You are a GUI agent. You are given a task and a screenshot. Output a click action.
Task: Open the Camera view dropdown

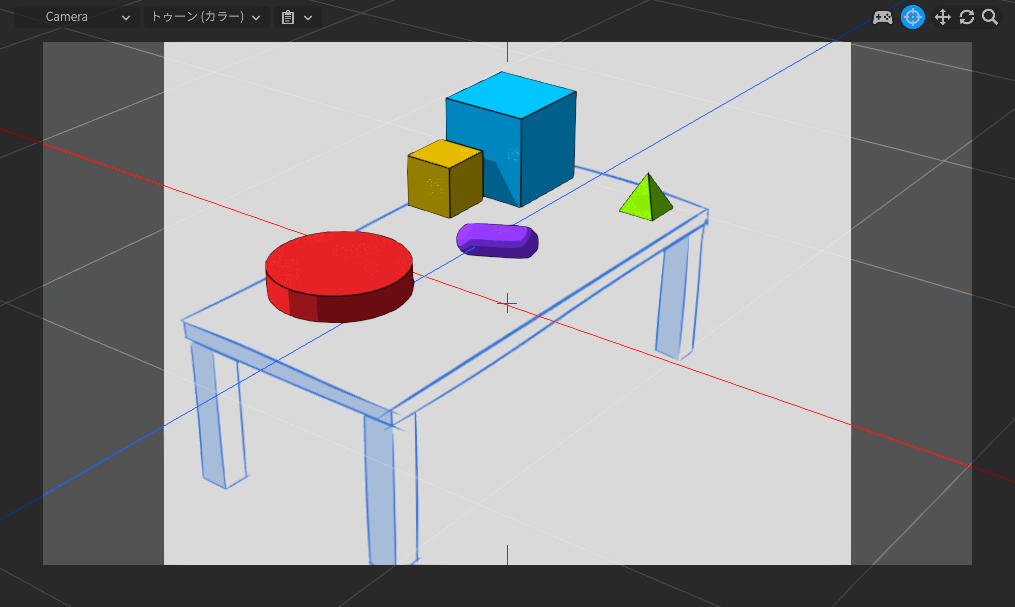[87, 17]
